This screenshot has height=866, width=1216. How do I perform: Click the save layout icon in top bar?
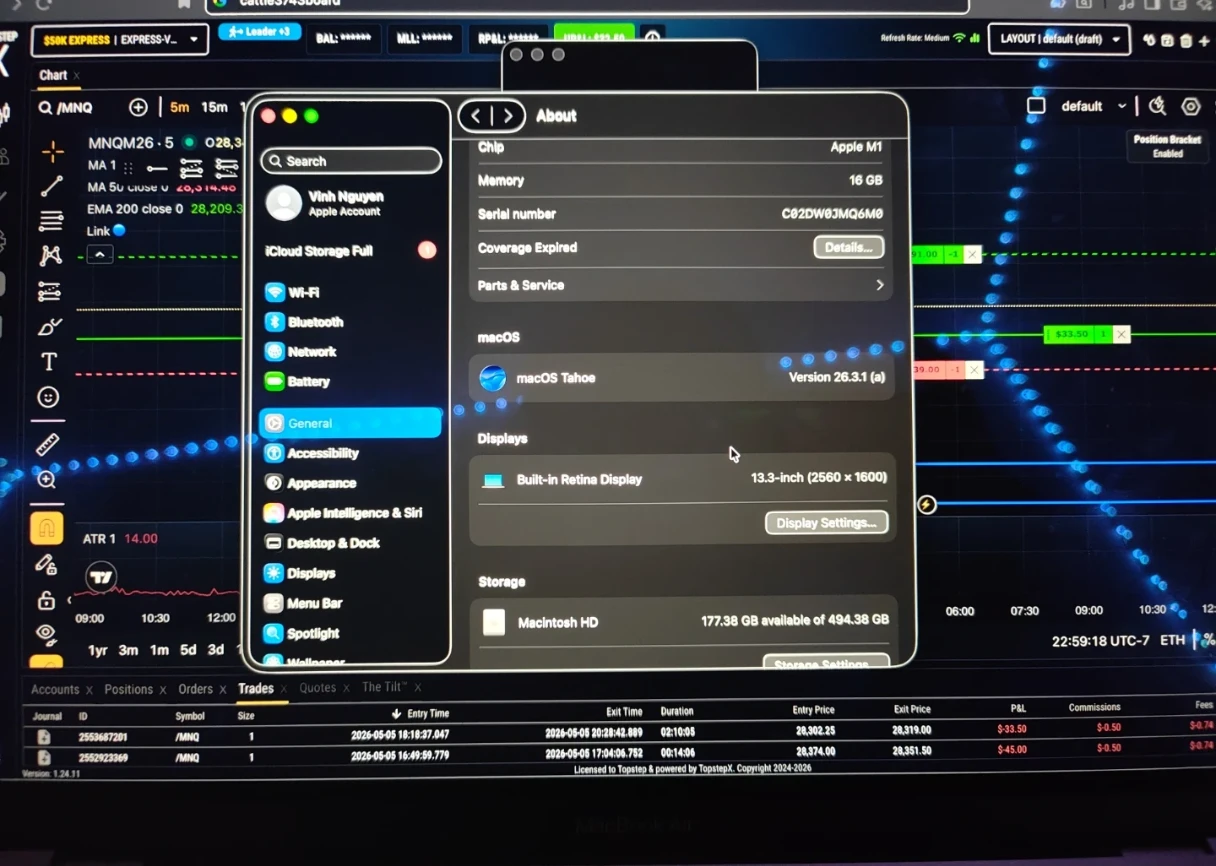[1167, 40]
